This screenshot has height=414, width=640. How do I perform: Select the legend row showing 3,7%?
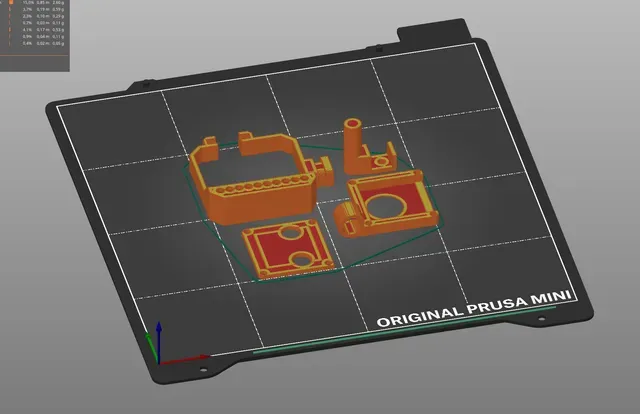tap(36, 9)
